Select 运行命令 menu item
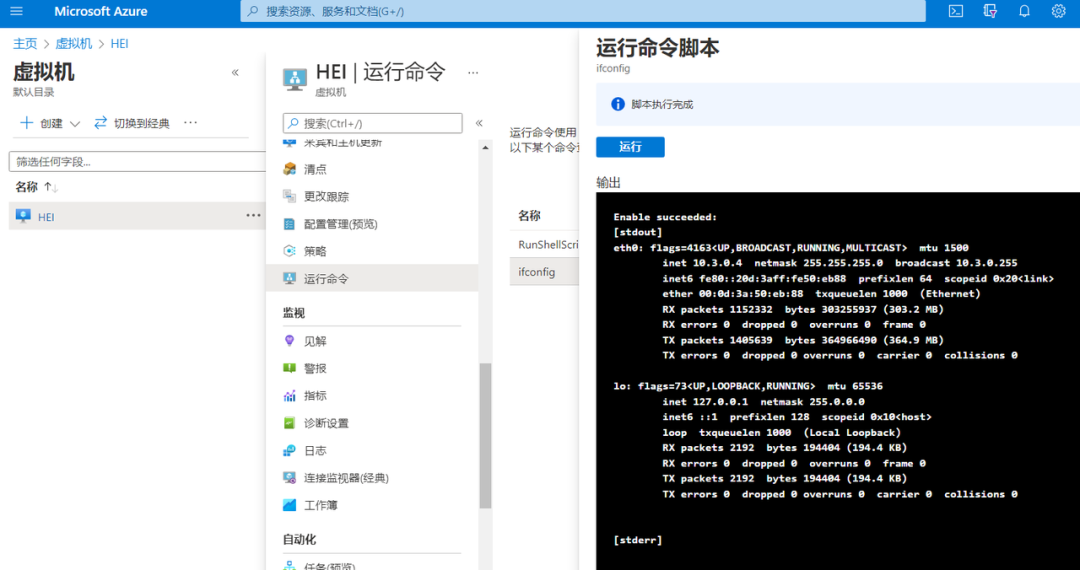Viewport: 1080px width, 570px height. (373, 279)
